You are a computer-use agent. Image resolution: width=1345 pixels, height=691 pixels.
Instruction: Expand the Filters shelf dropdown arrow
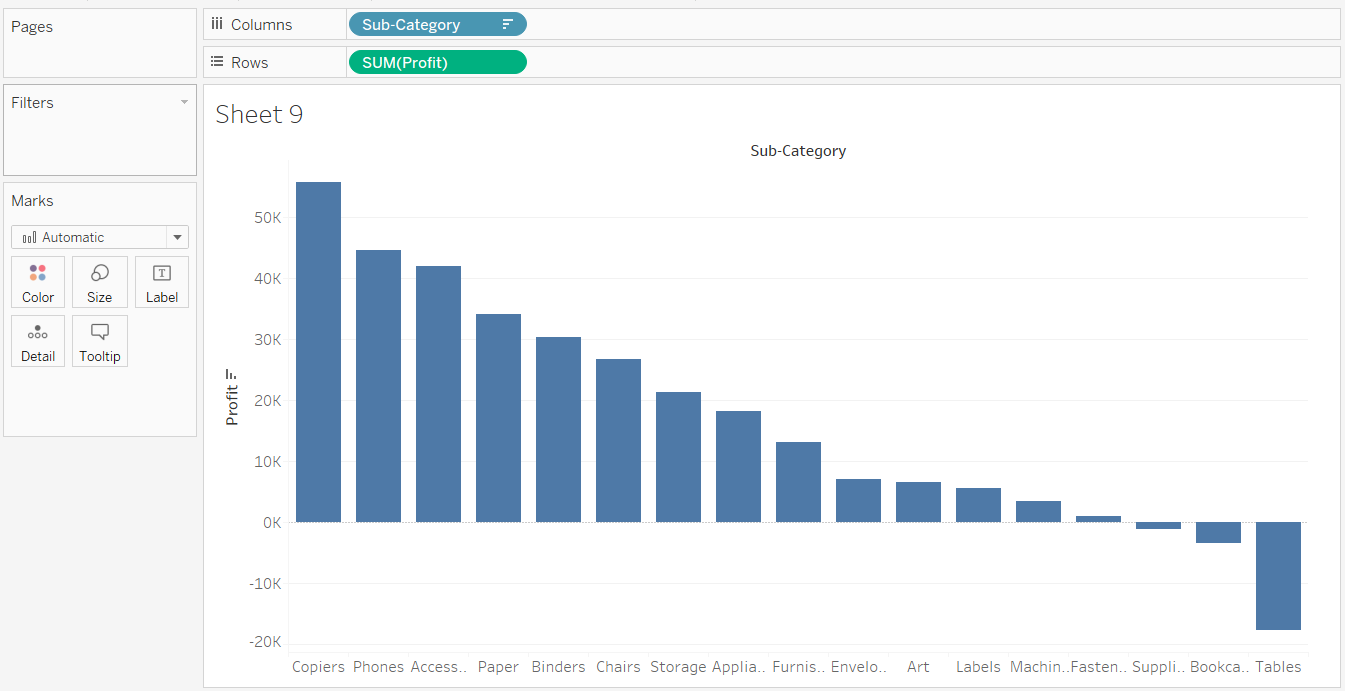[x=184, y=102]
